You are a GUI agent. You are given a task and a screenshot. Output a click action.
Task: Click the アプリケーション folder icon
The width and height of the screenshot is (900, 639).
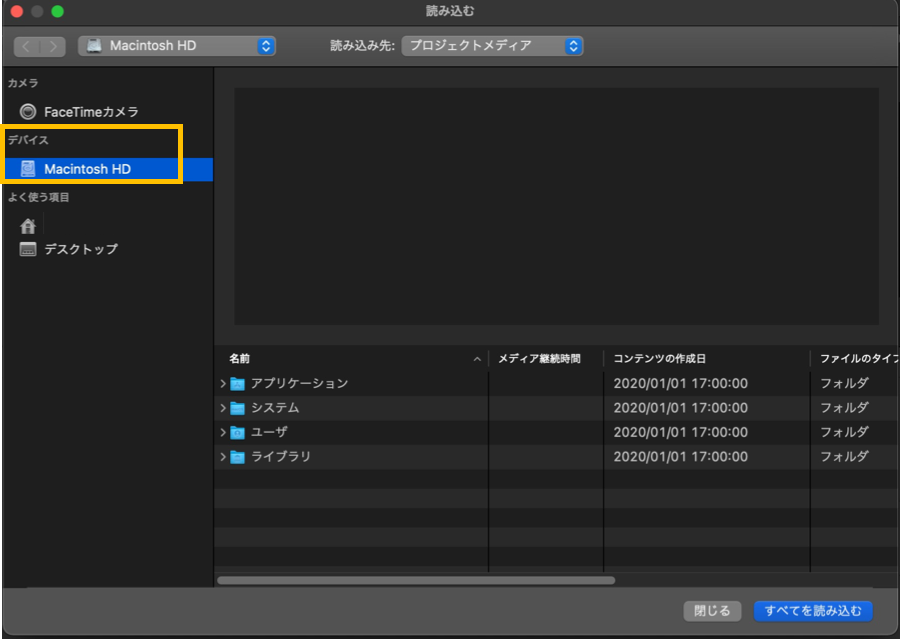tap(237, 384)
